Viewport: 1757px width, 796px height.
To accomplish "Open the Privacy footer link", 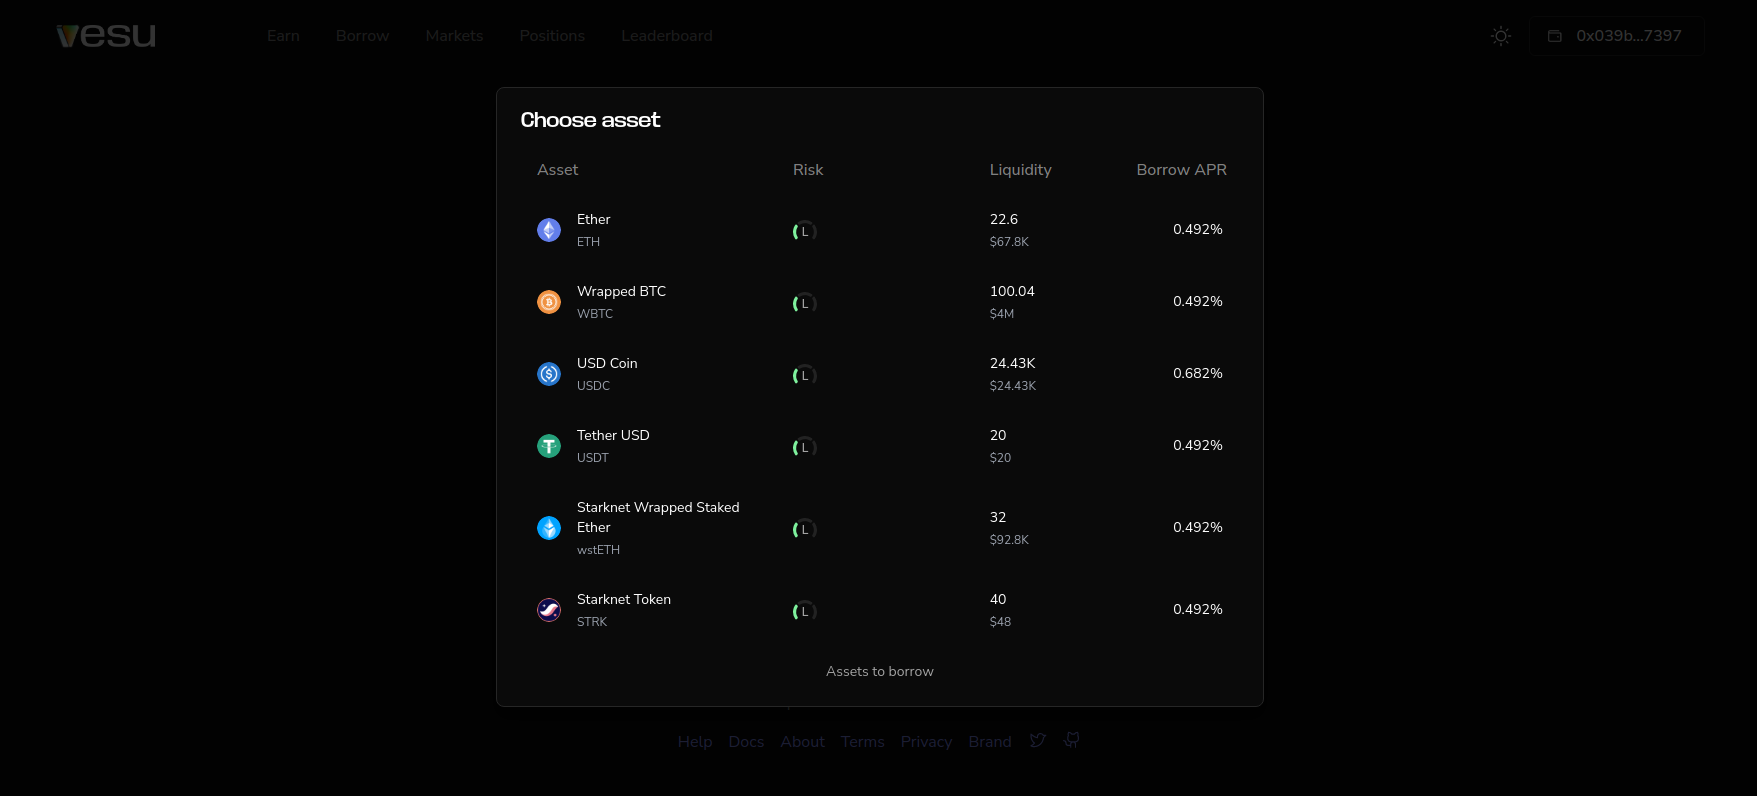I will 926,741.
